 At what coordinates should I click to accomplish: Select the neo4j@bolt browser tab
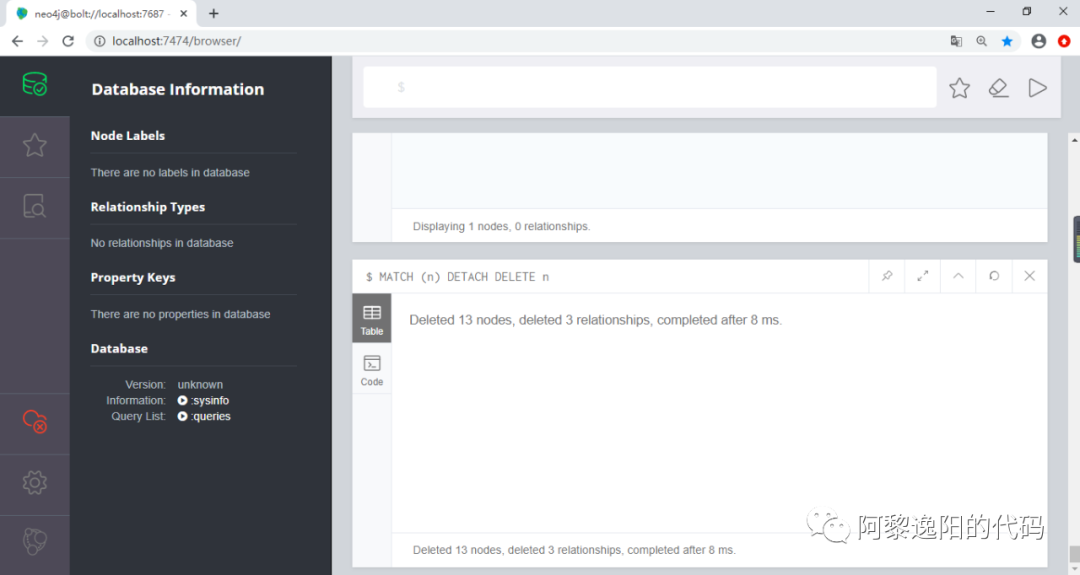[100, 14]
